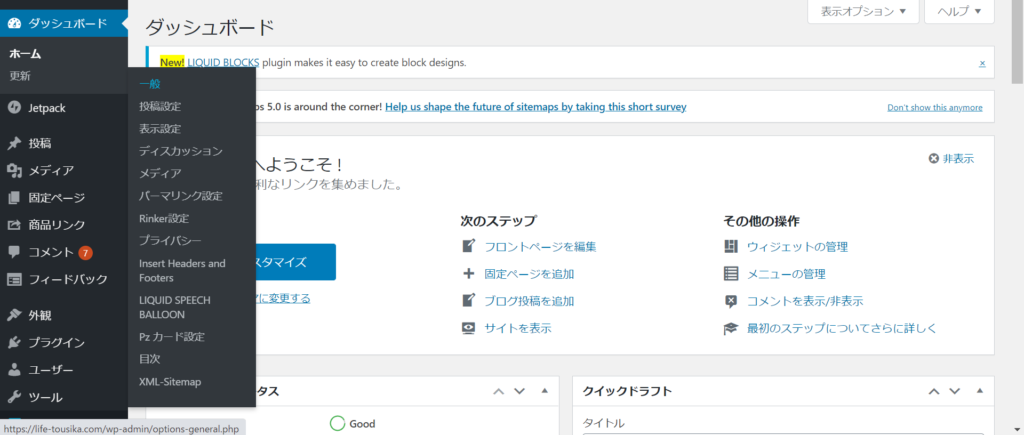Click the widget icon beside ウィジェットの管理
1024x435 pixels.
click(x=731, y=246)
